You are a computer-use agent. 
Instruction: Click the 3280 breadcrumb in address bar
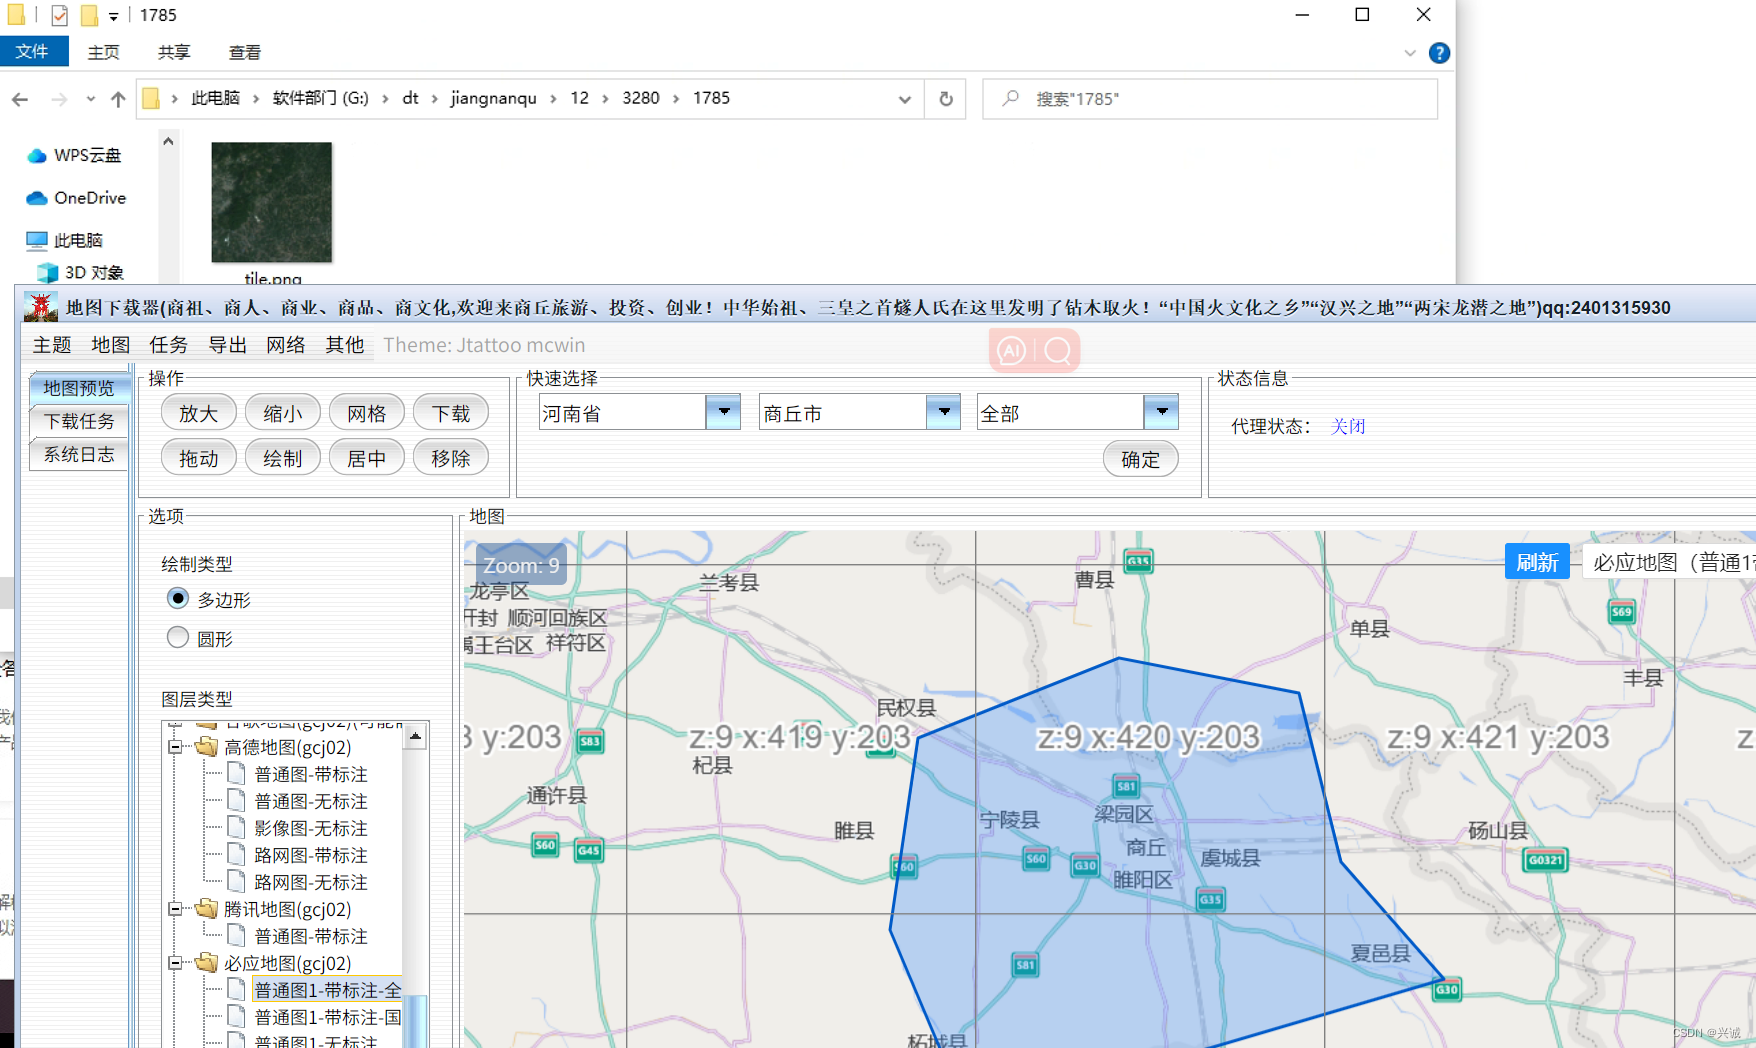[x=641, y=98]
